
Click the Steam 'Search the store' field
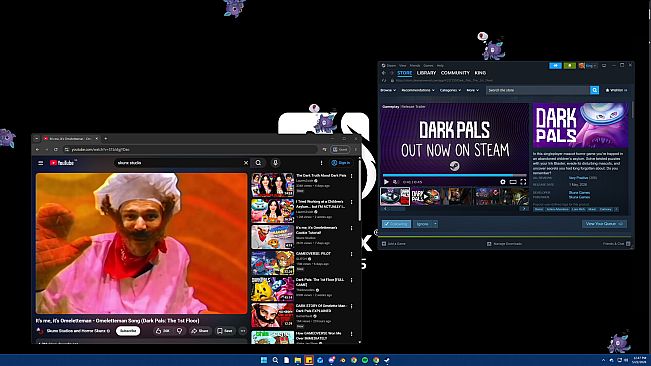(538, 90)
